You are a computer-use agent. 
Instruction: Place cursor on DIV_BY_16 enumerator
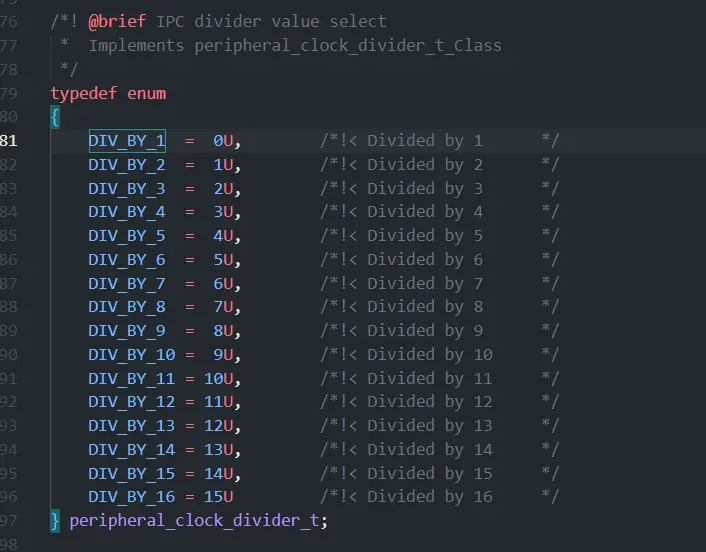click(131, 497)
